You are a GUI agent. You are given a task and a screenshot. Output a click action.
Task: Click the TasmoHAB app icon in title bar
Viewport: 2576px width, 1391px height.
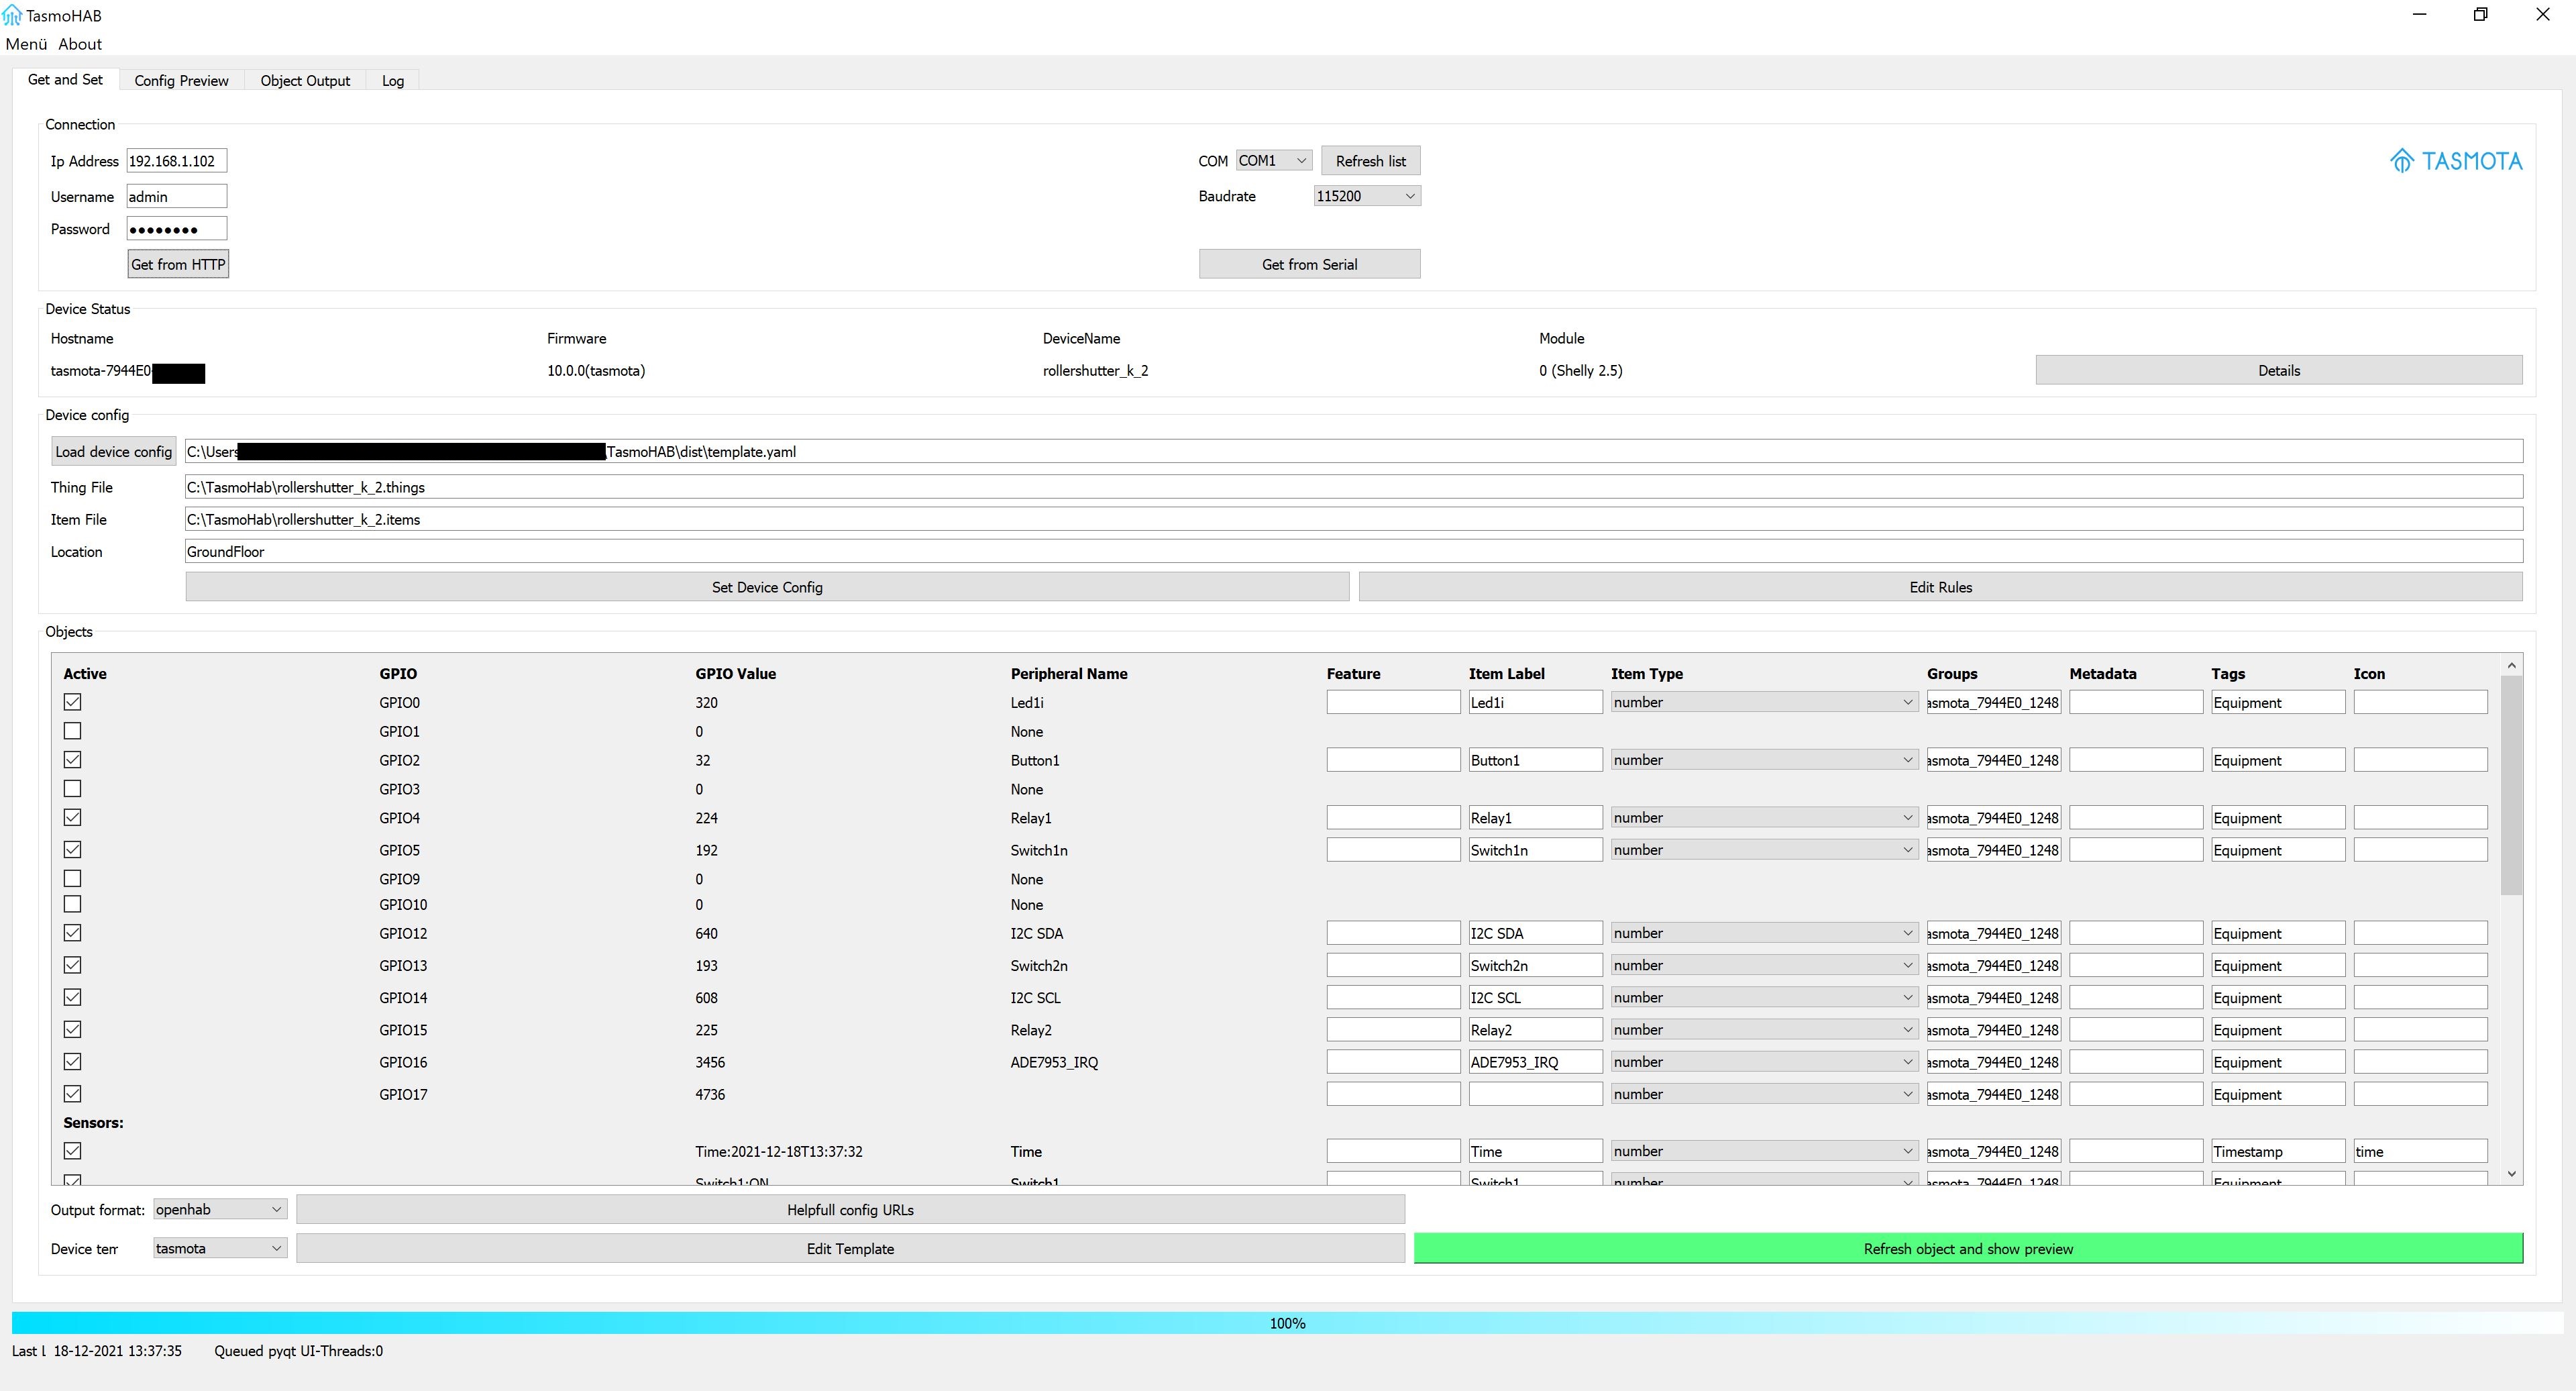(11, 15)
